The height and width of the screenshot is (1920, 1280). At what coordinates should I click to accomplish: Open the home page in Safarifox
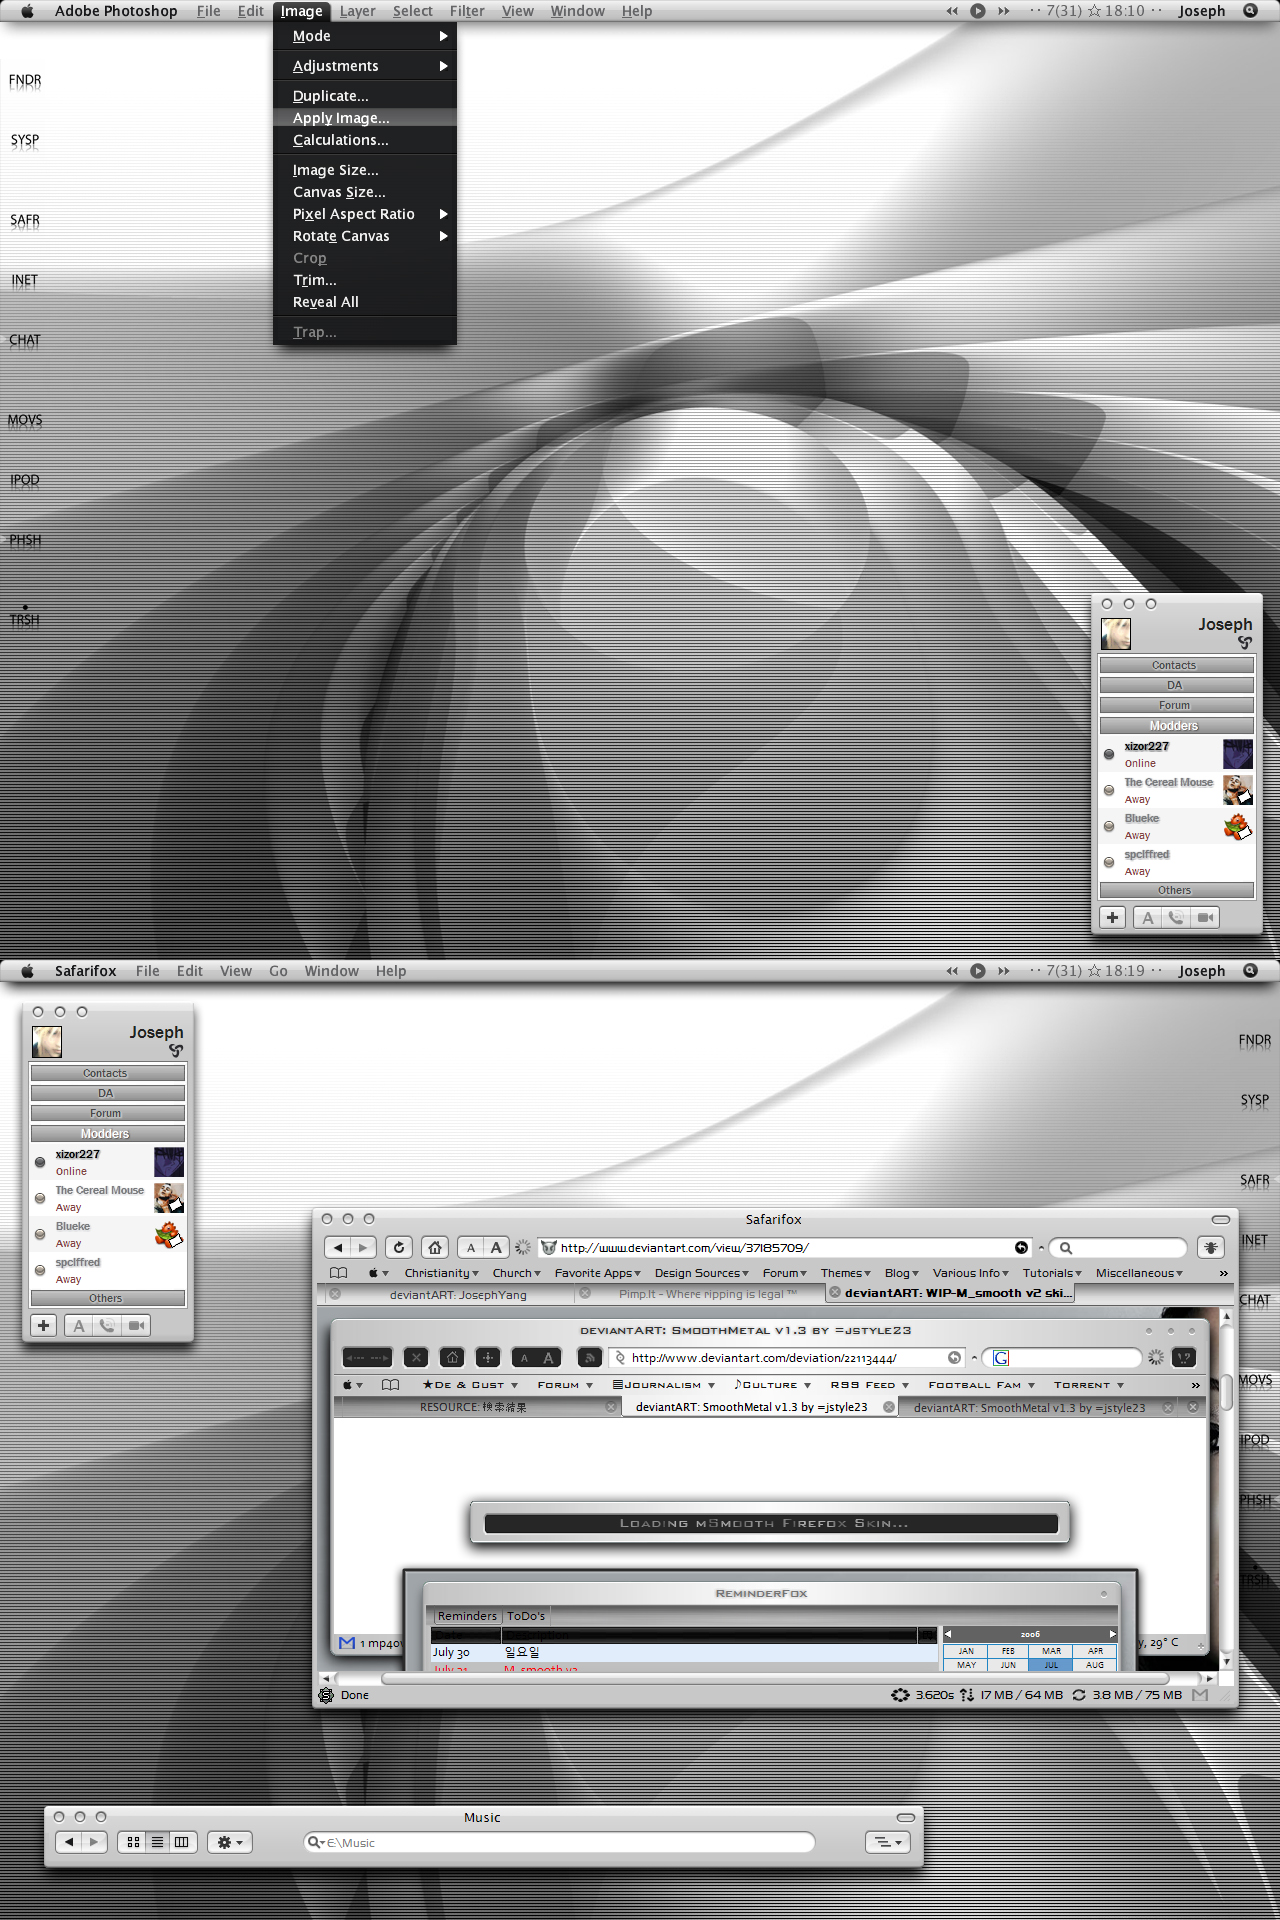(x=435, y=1247)
